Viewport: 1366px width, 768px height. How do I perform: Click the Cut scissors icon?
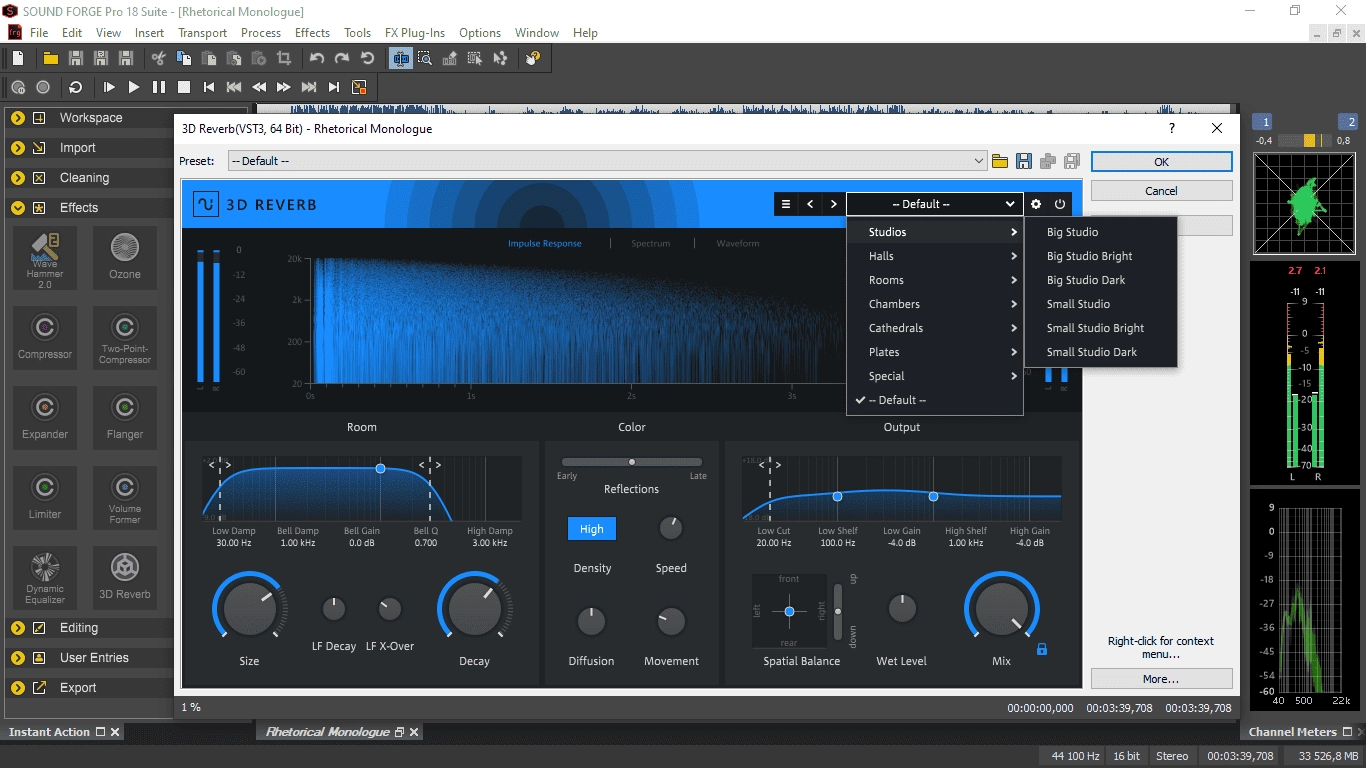click(159, 58)
